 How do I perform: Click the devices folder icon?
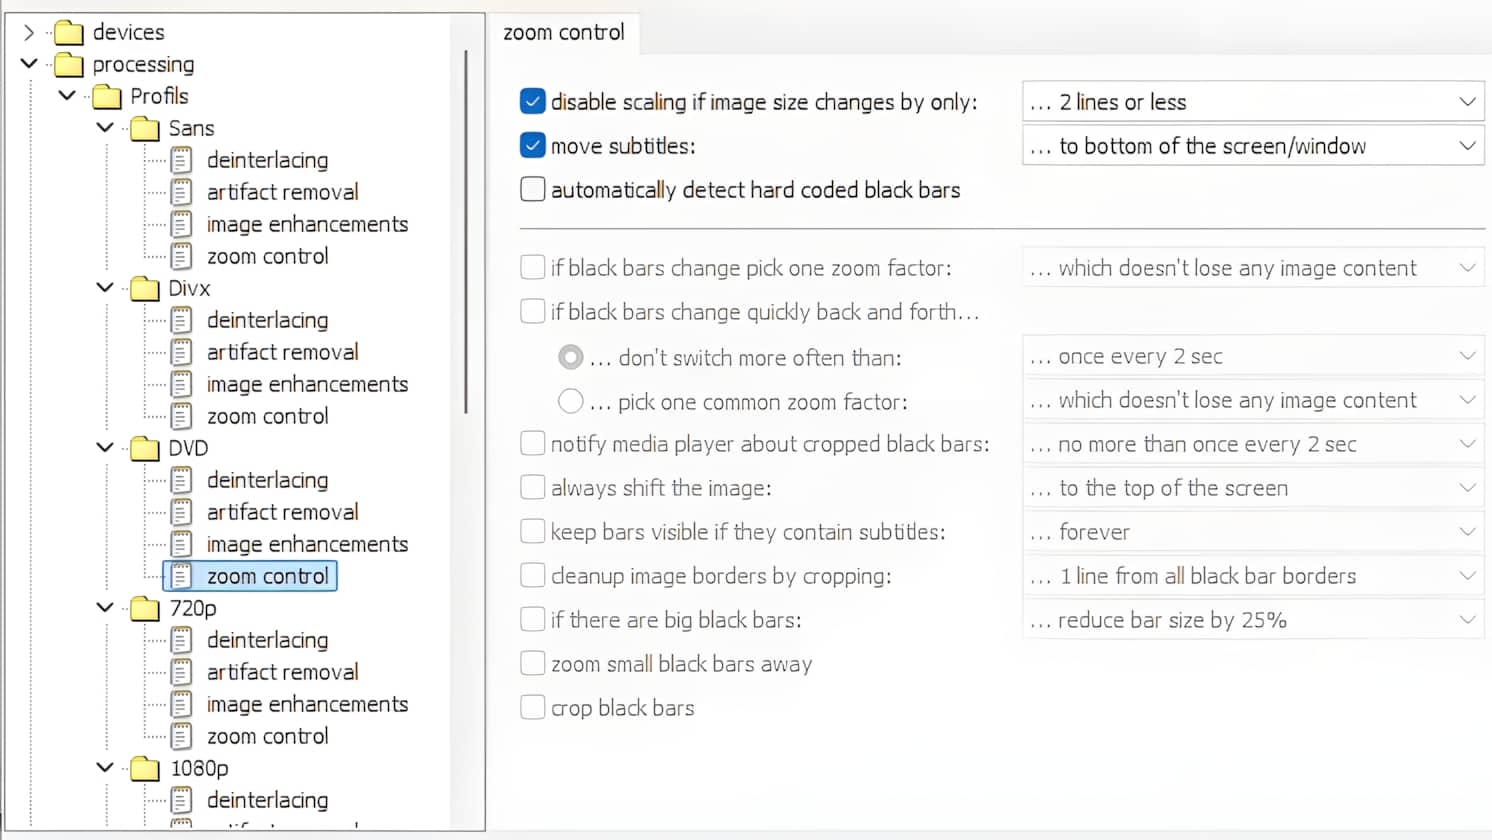68,33
